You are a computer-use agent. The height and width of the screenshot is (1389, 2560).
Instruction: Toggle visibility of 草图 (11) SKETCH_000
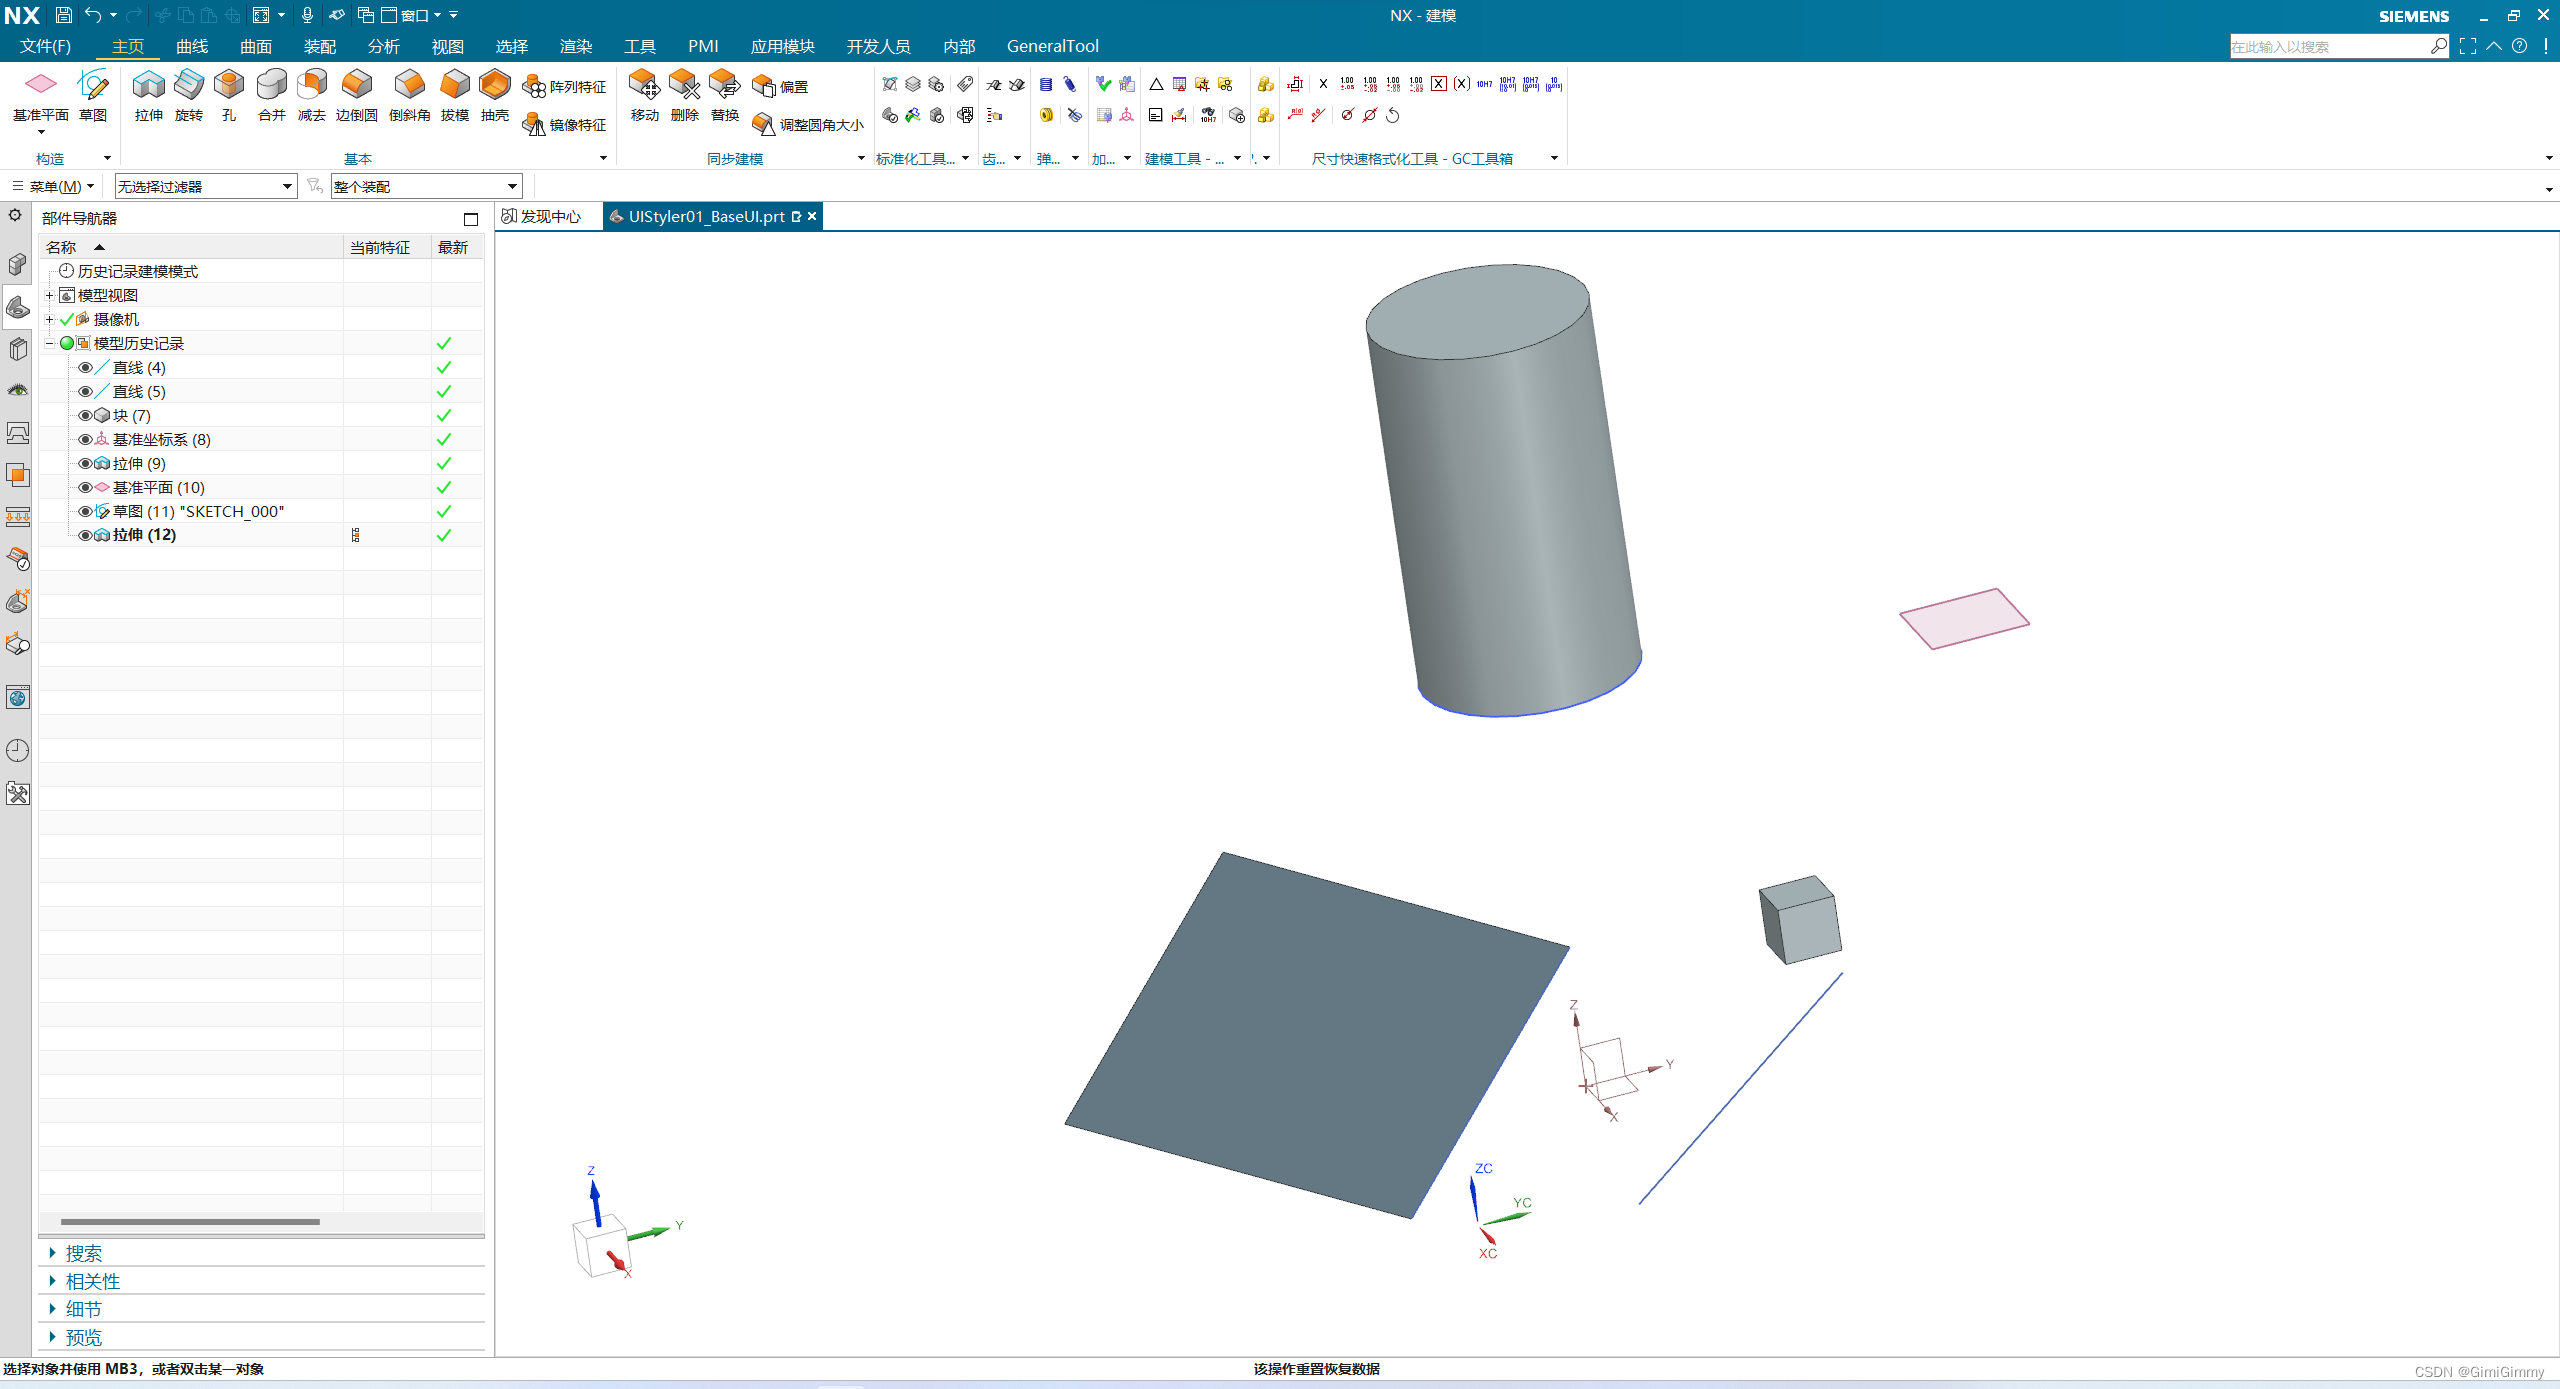(x=85, y=511)
